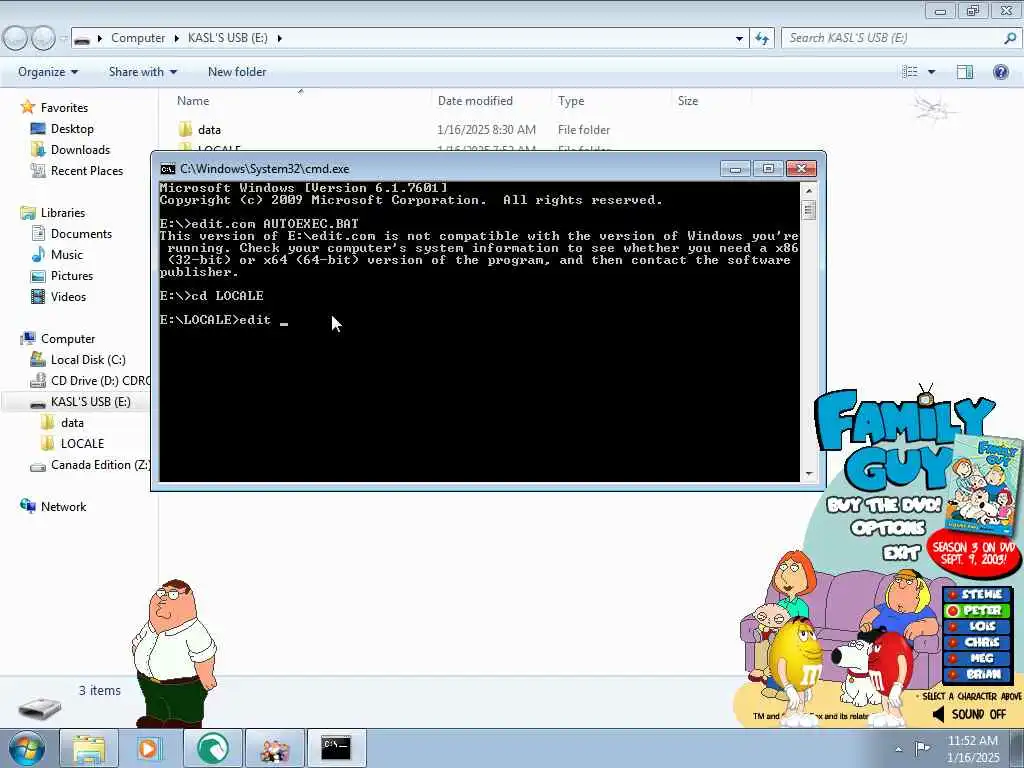Select Desktop under Favorites

pyautogui.click(x=72, y=129)
